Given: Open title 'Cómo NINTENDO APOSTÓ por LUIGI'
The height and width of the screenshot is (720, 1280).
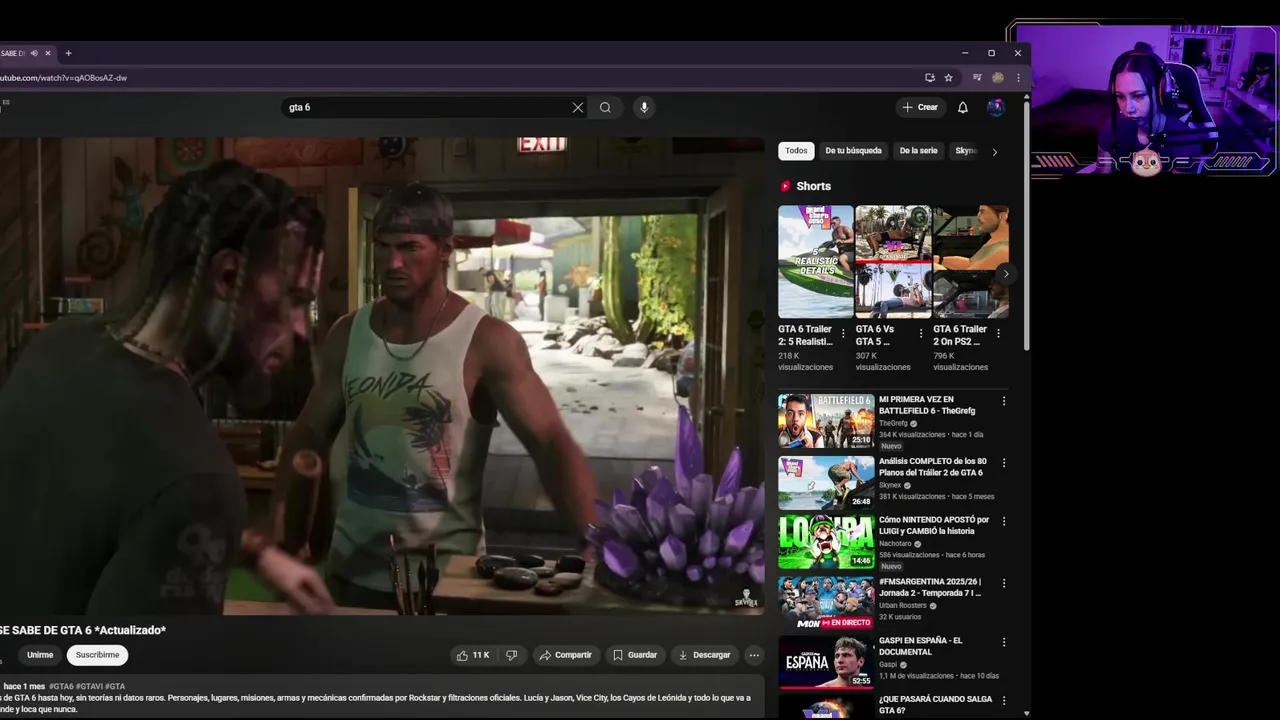Looking at the screenshot, I should tap(934, 526).
